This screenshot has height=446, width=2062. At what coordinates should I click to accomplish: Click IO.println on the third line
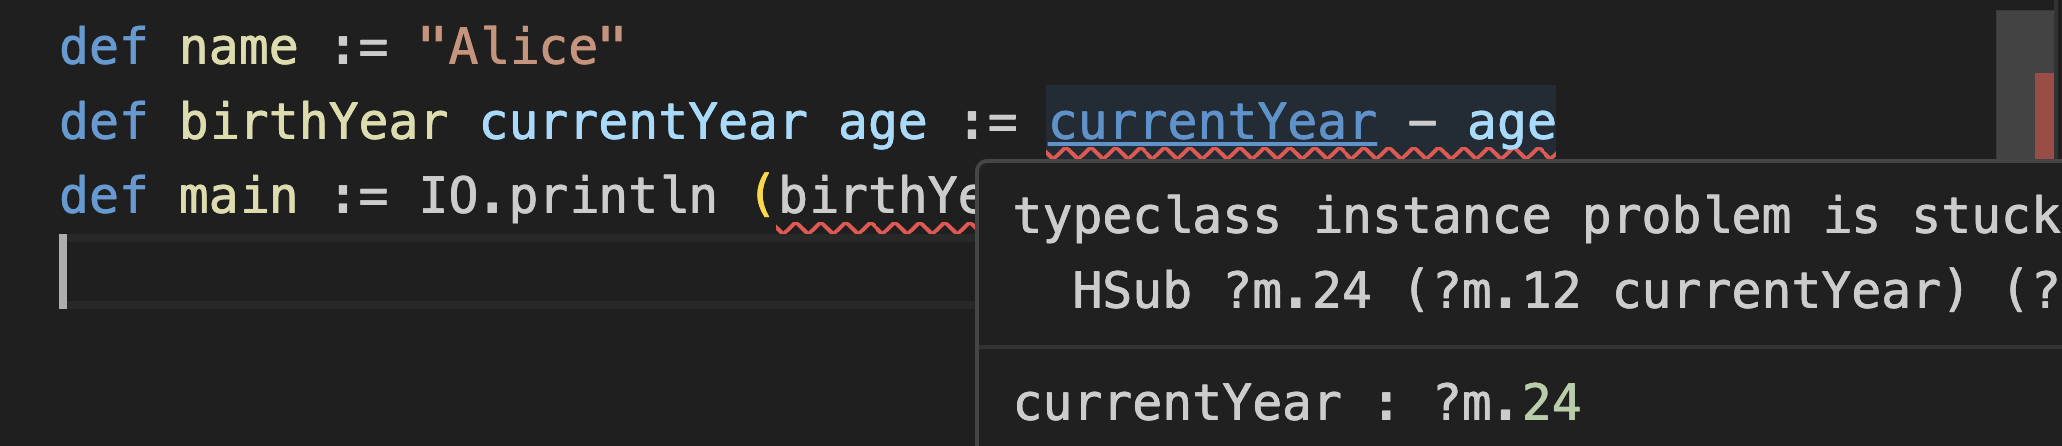[567, 196]
